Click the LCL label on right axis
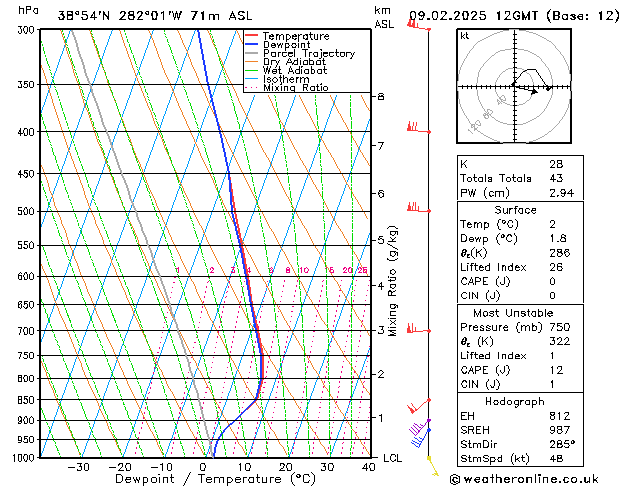The image size is (629, 486). 392,458
